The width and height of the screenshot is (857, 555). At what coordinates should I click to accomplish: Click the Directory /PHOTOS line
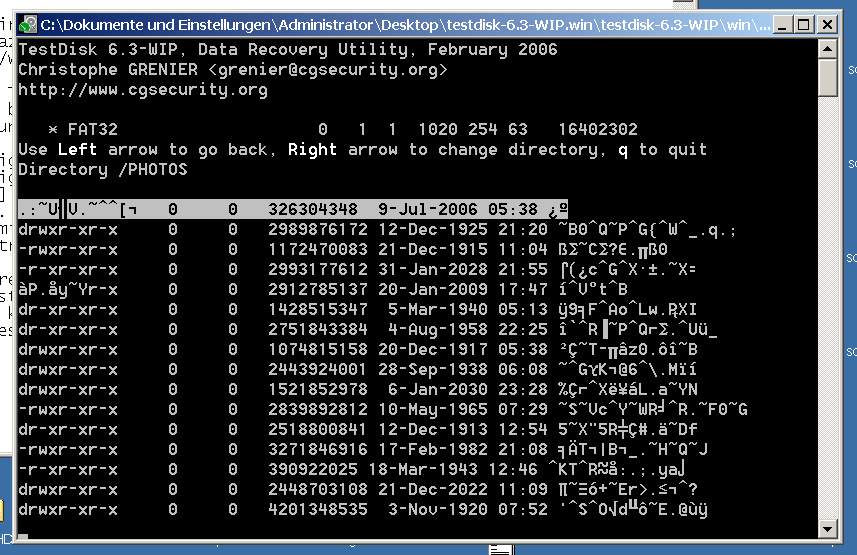coord(103,170)
